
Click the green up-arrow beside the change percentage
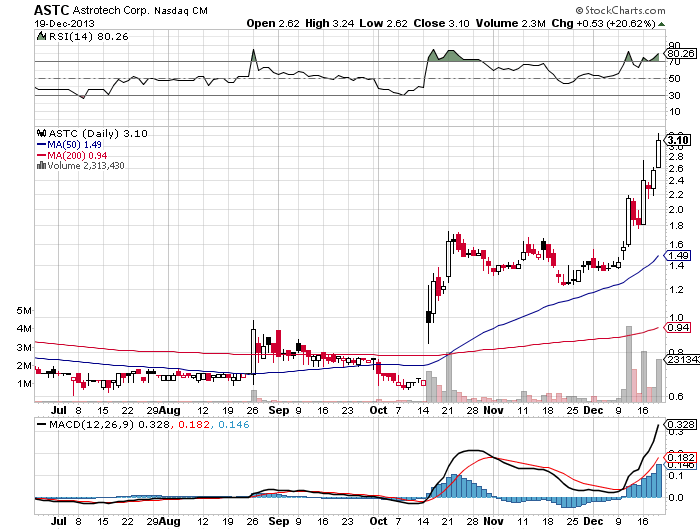(661, 24)
